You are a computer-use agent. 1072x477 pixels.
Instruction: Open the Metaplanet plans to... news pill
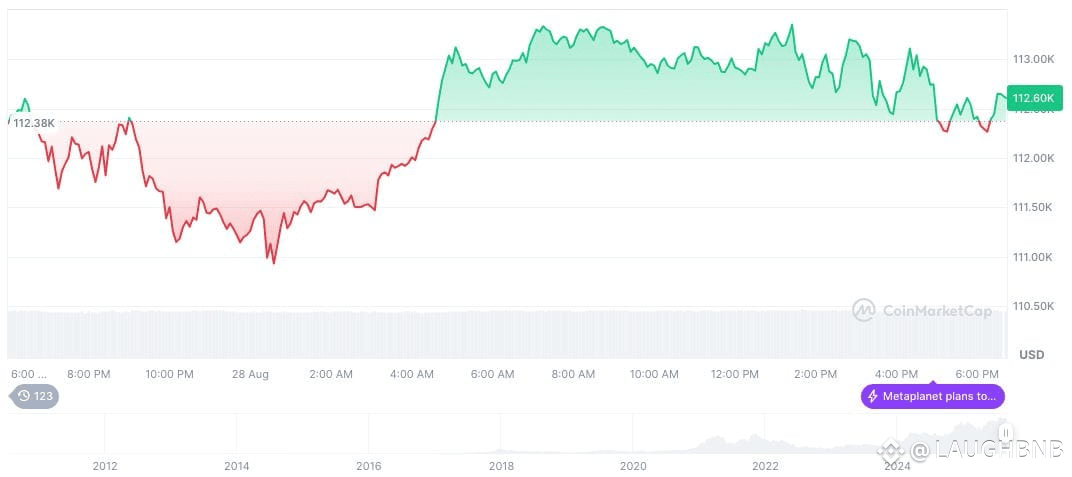[933, 396]
